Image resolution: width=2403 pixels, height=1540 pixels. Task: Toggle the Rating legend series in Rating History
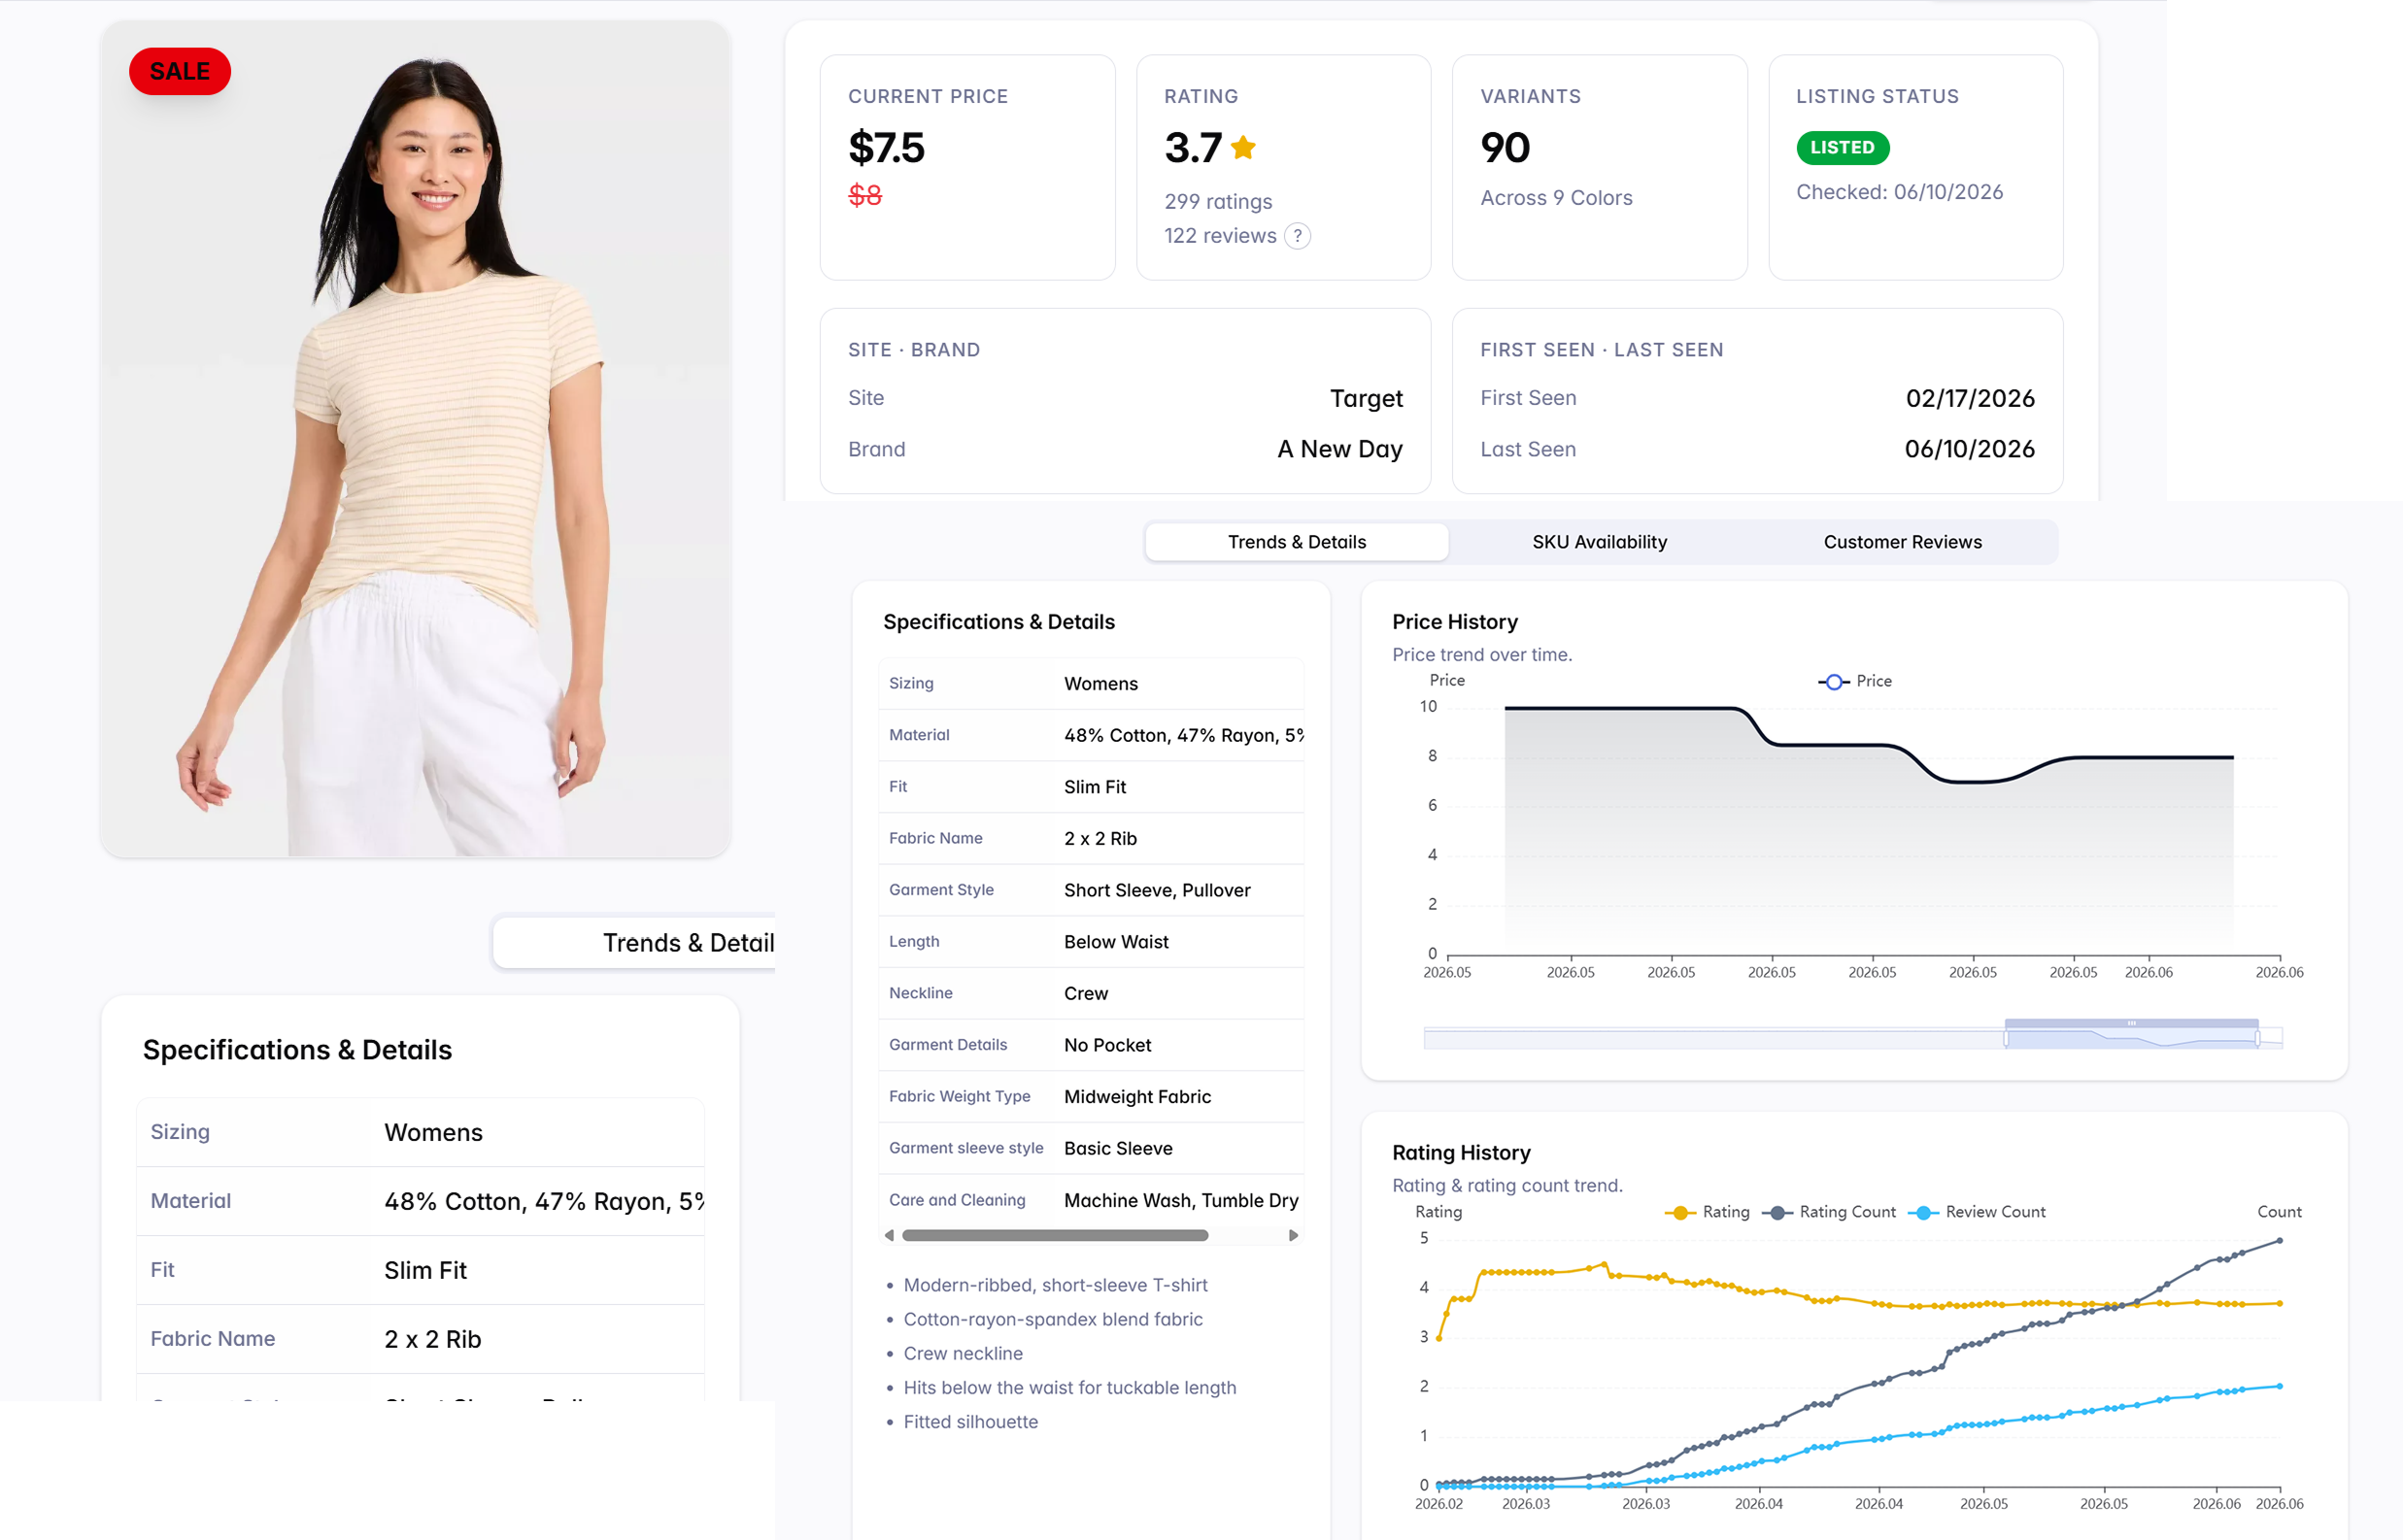coord(1707,1212)
